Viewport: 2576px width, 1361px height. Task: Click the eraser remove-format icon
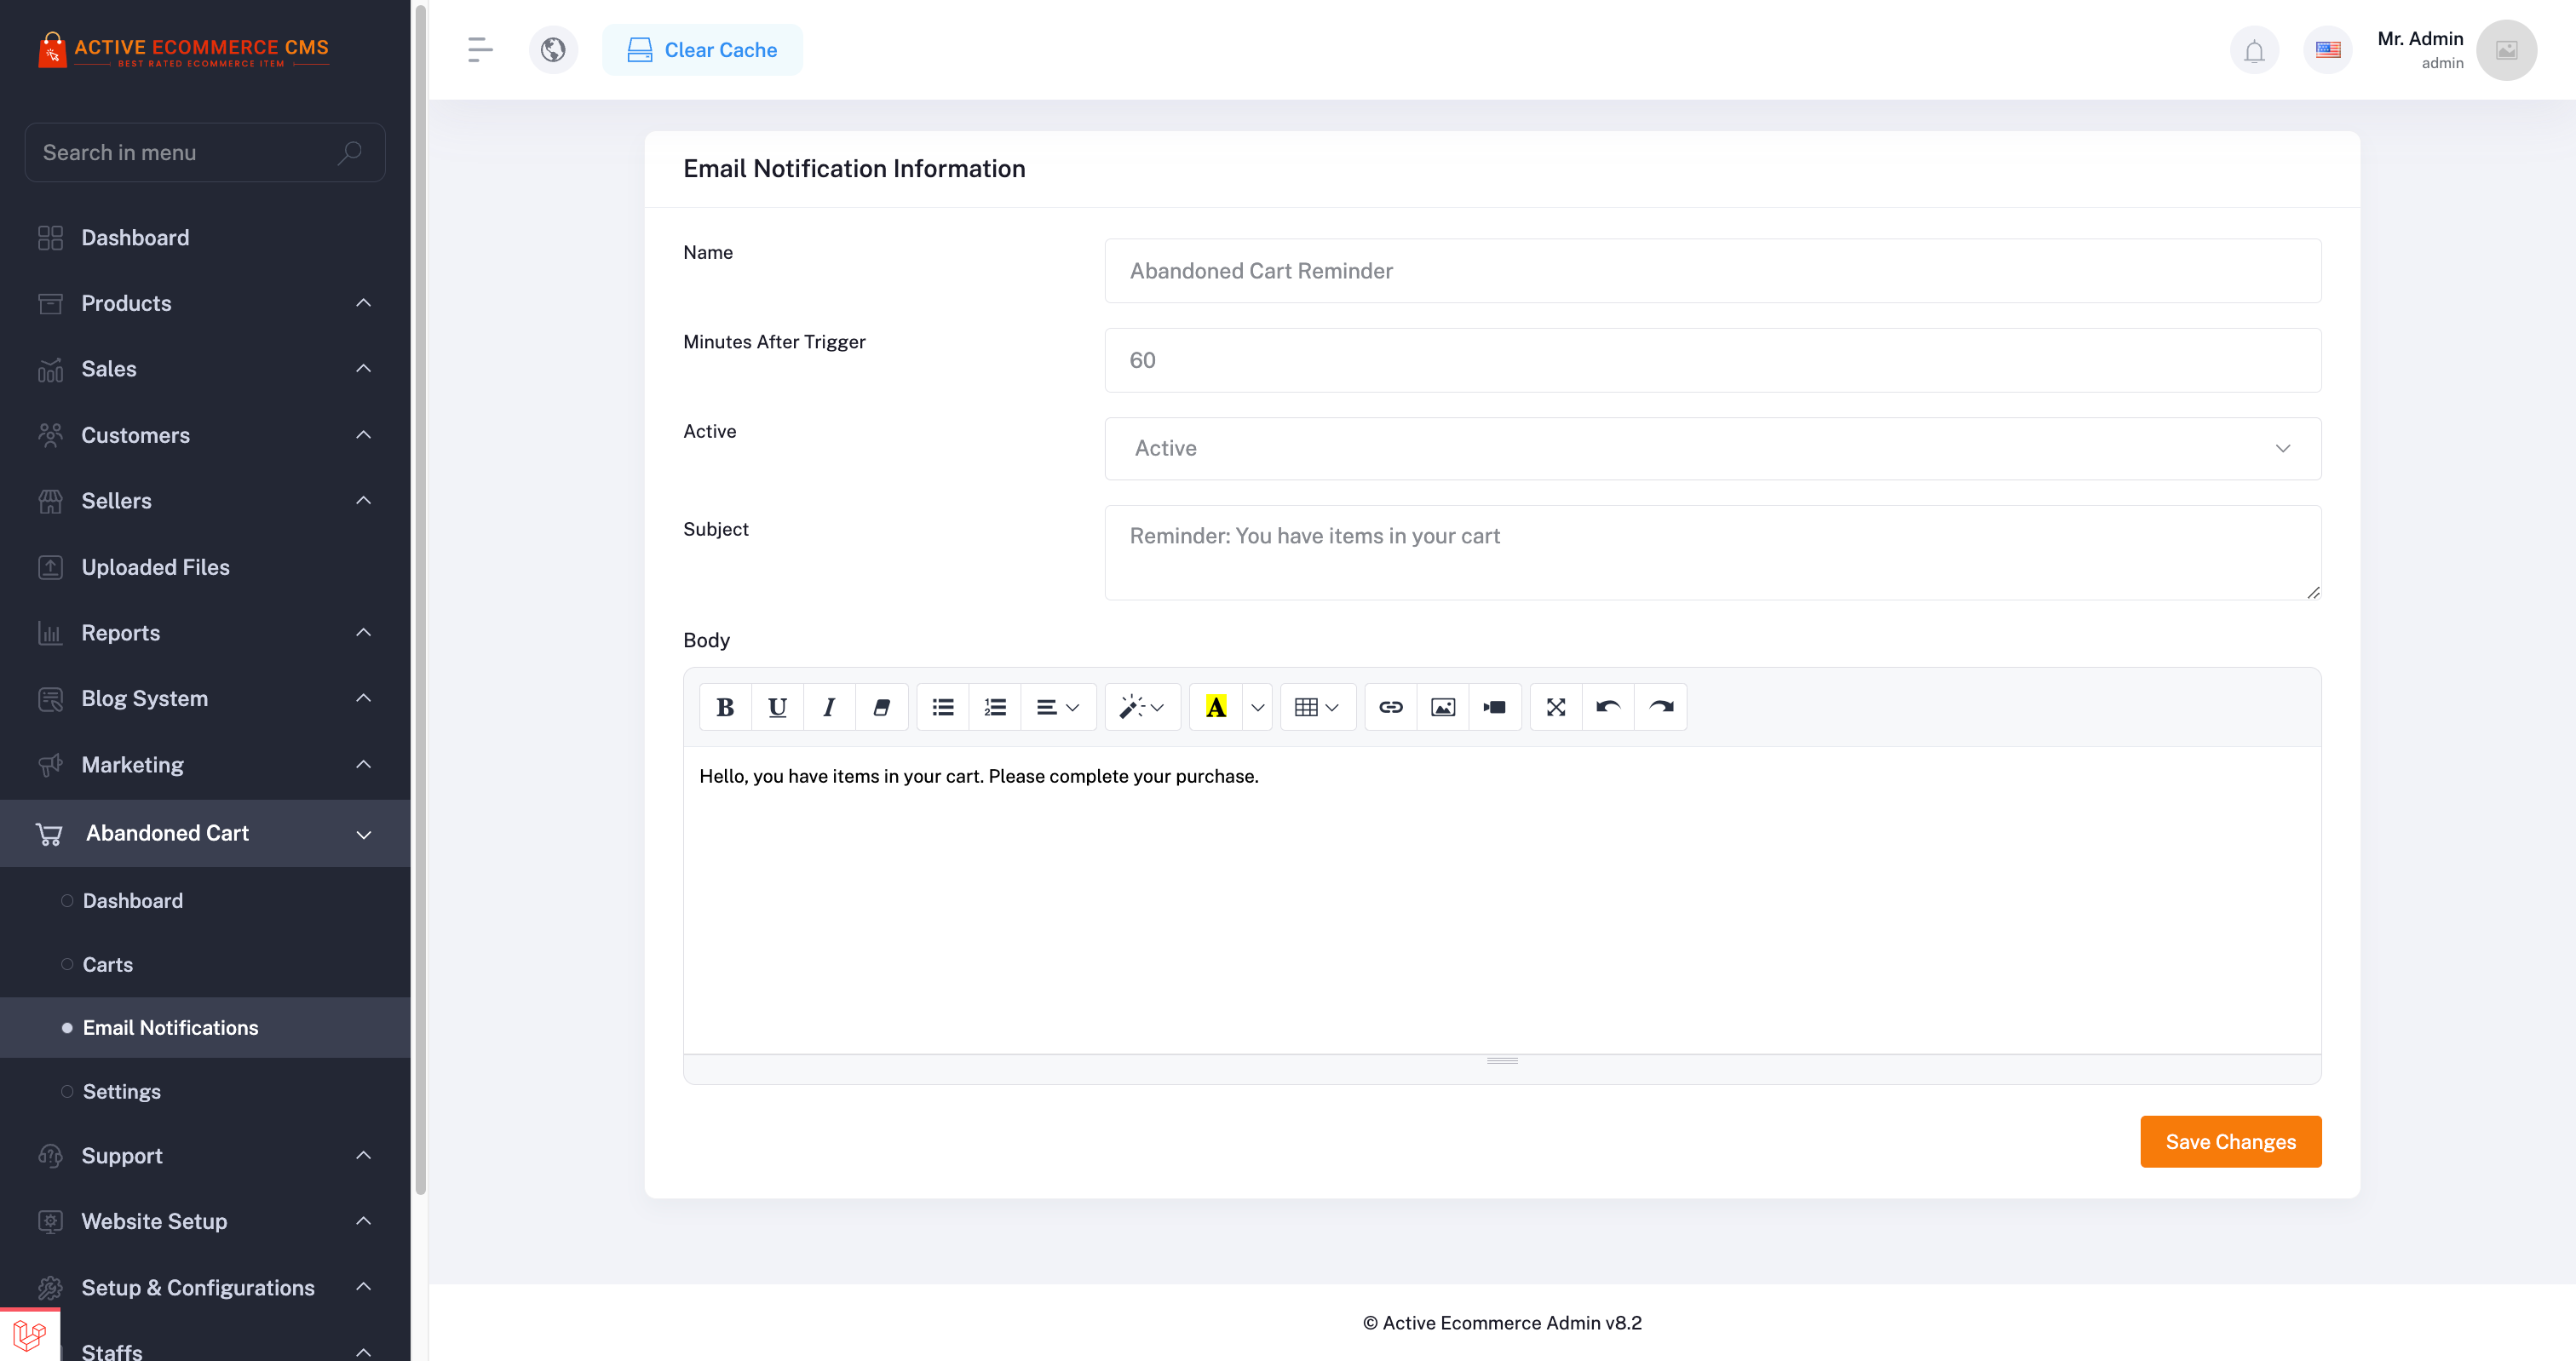pyautogui.click(x=881, y=707)
